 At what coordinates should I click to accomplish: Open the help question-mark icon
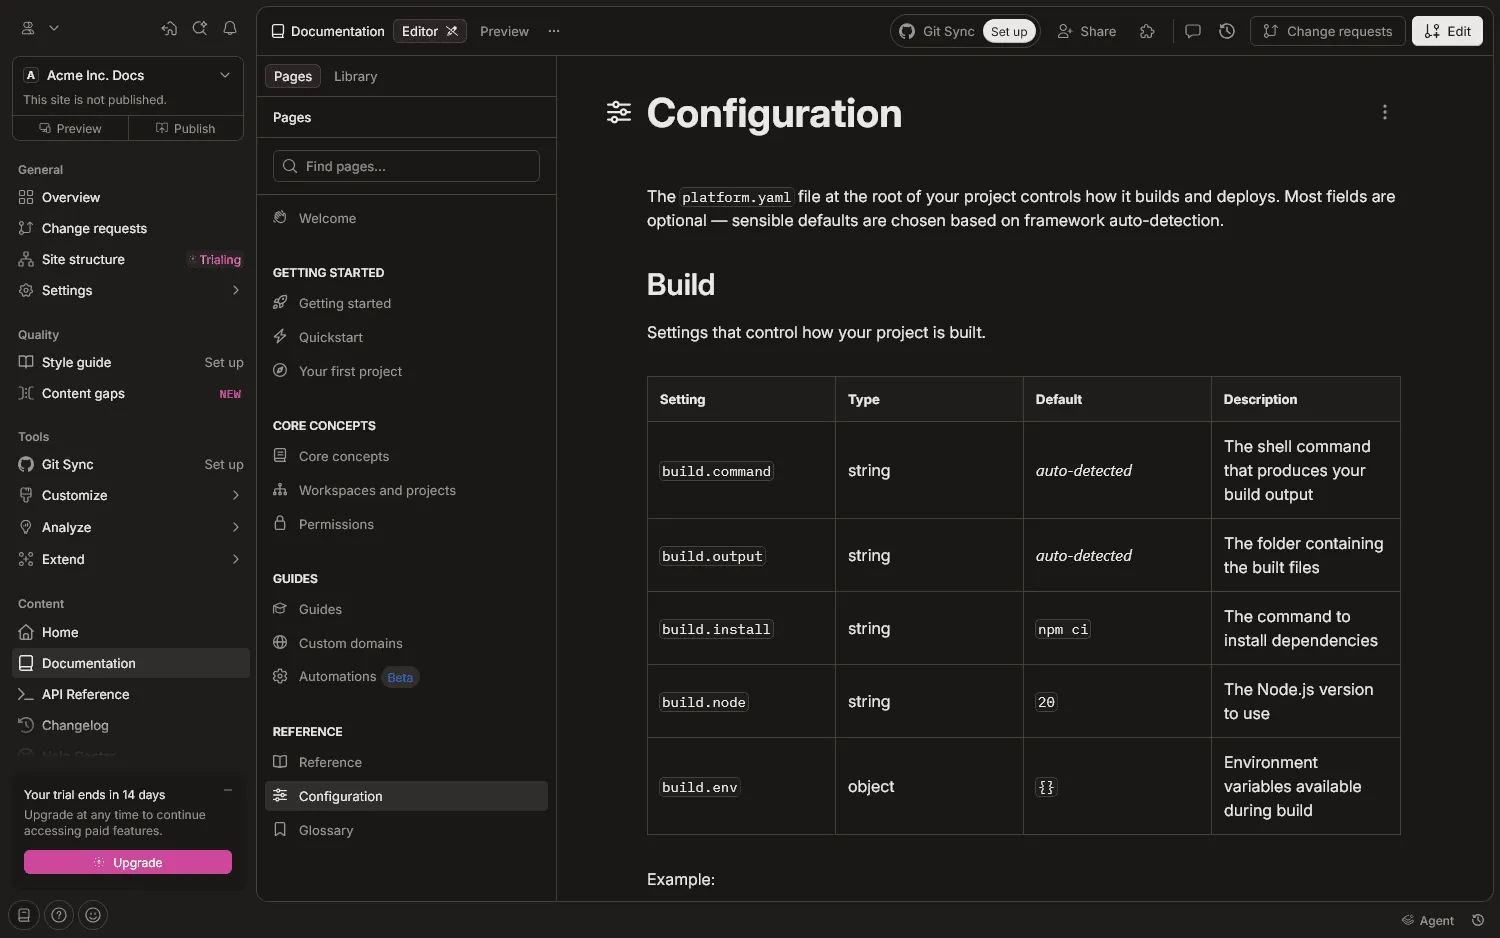click(59, 914)
